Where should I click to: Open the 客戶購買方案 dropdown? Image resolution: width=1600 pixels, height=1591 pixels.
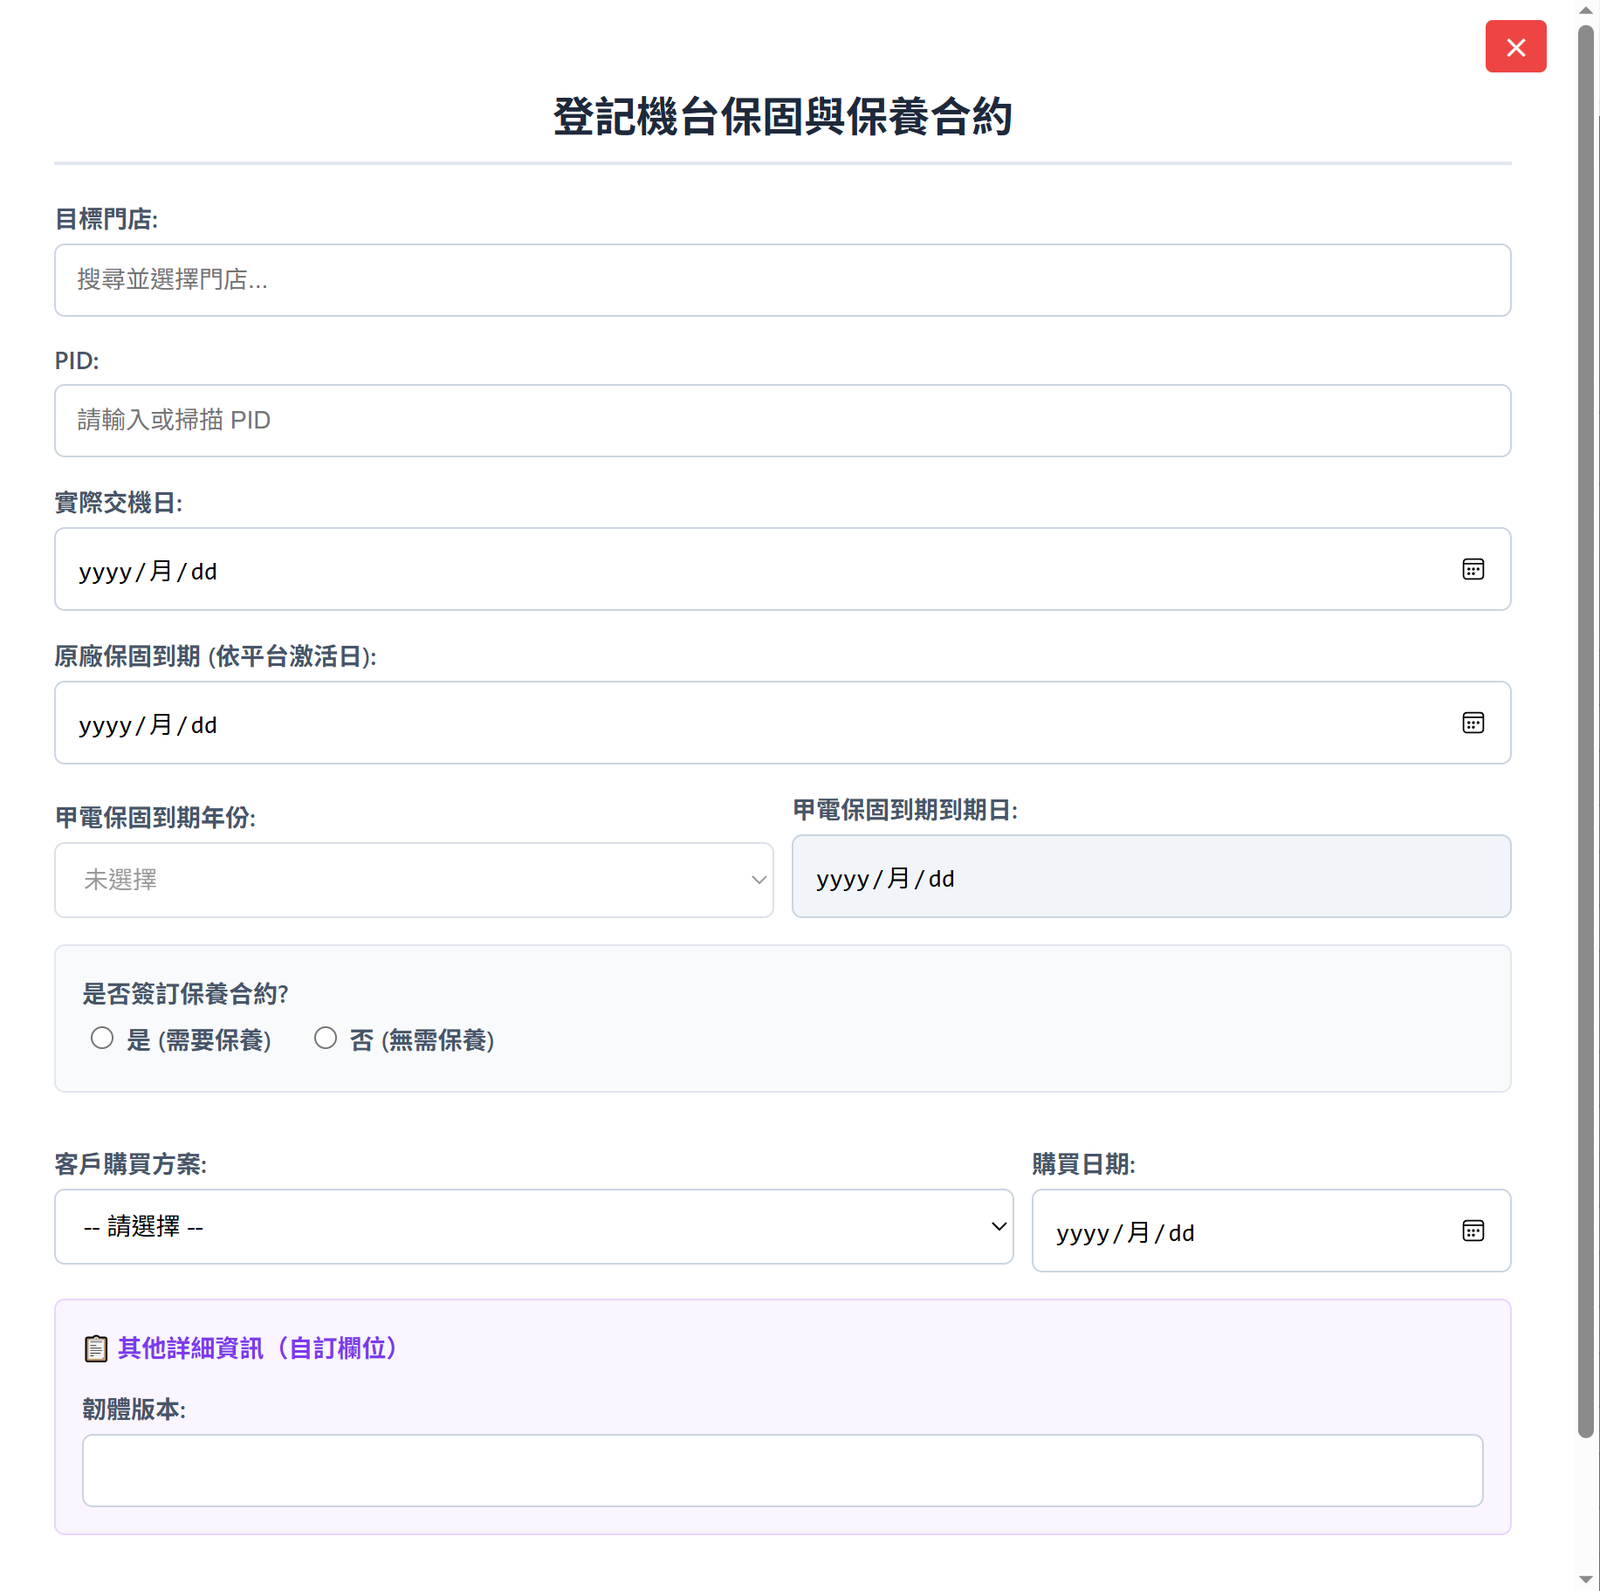[534, 1227]
